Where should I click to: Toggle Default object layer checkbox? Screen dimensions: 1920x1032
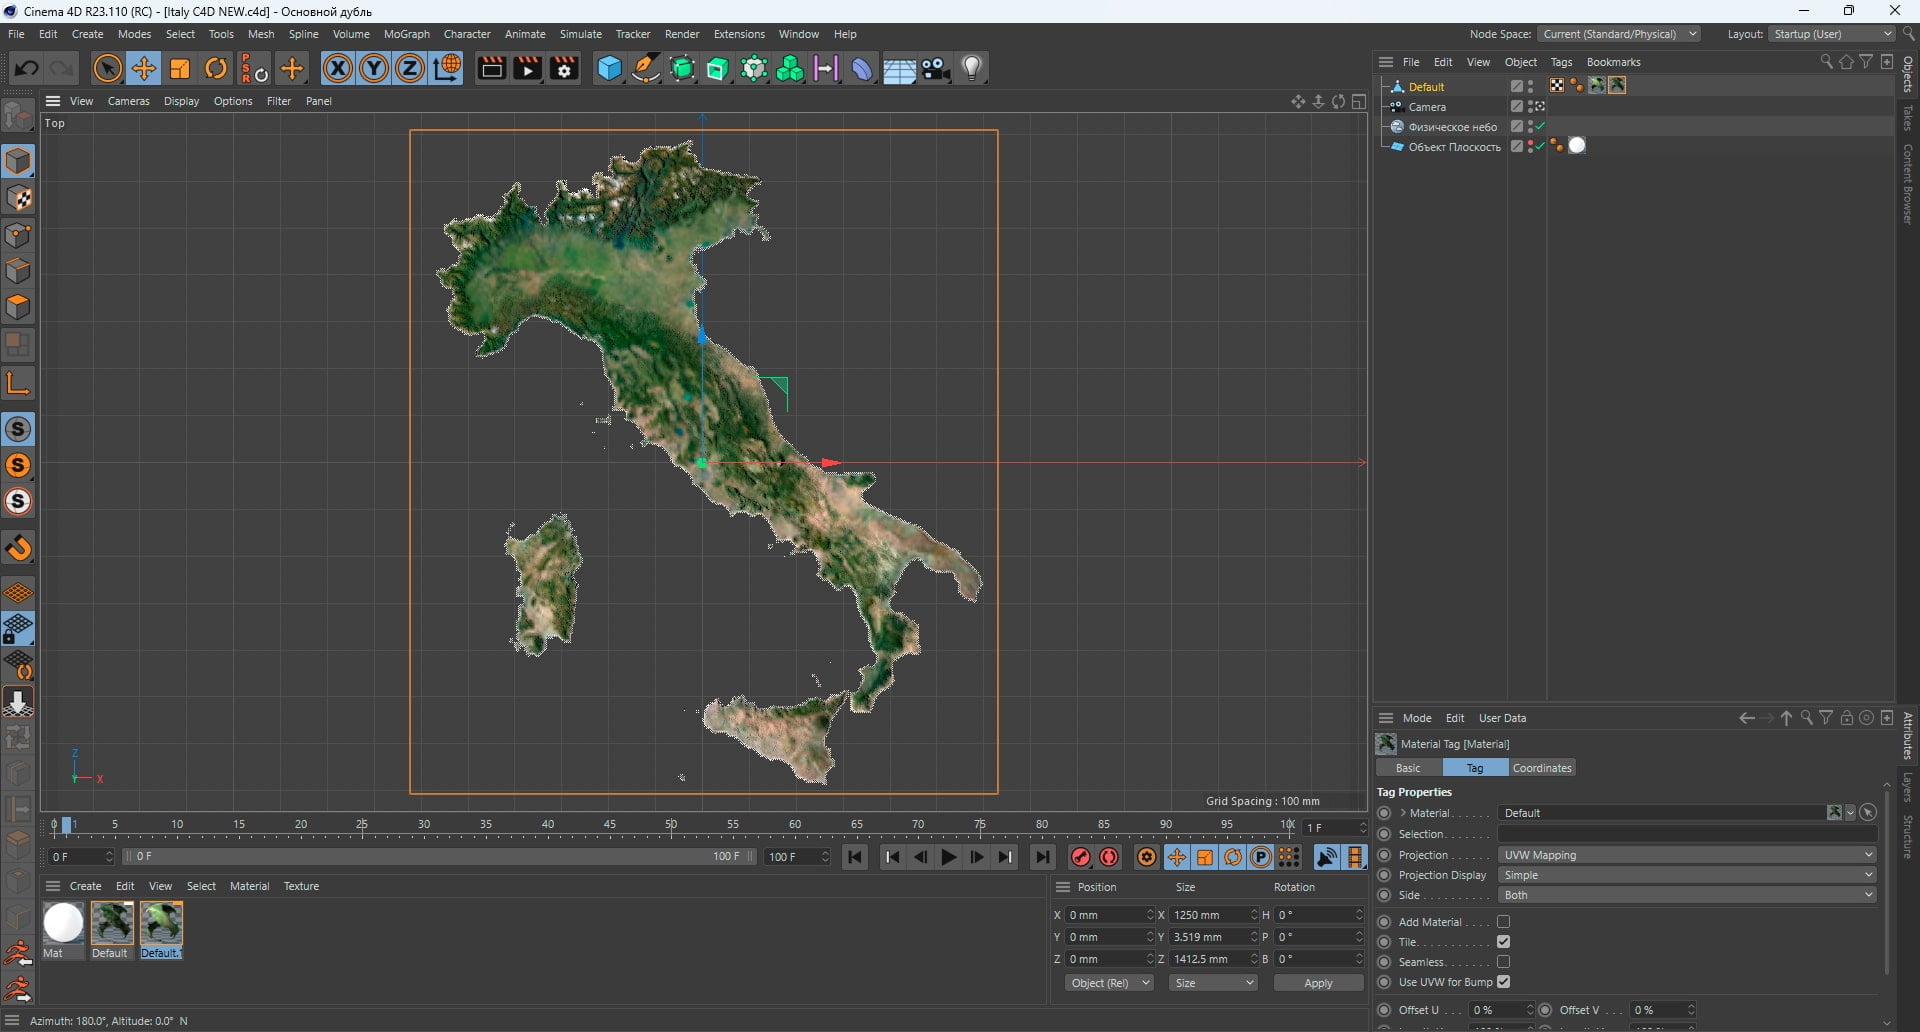[x=1516, y=86]
